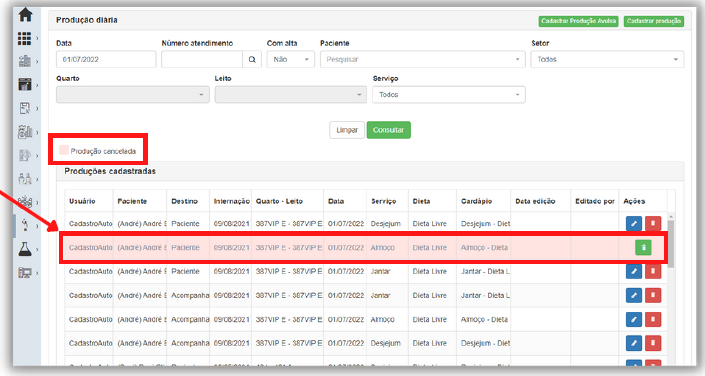Viewport: 705px width, 376px height.
Task: Go to the home icon in sidebar
Action: [x=25, y=15]
